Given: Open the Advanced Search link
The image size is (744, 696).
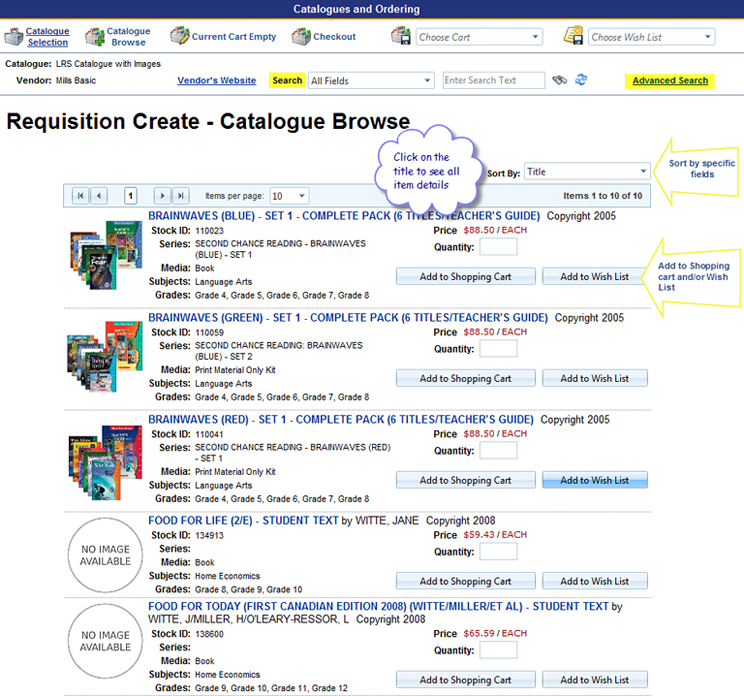Looking at the screenshot, I should [x=670, y=81].
